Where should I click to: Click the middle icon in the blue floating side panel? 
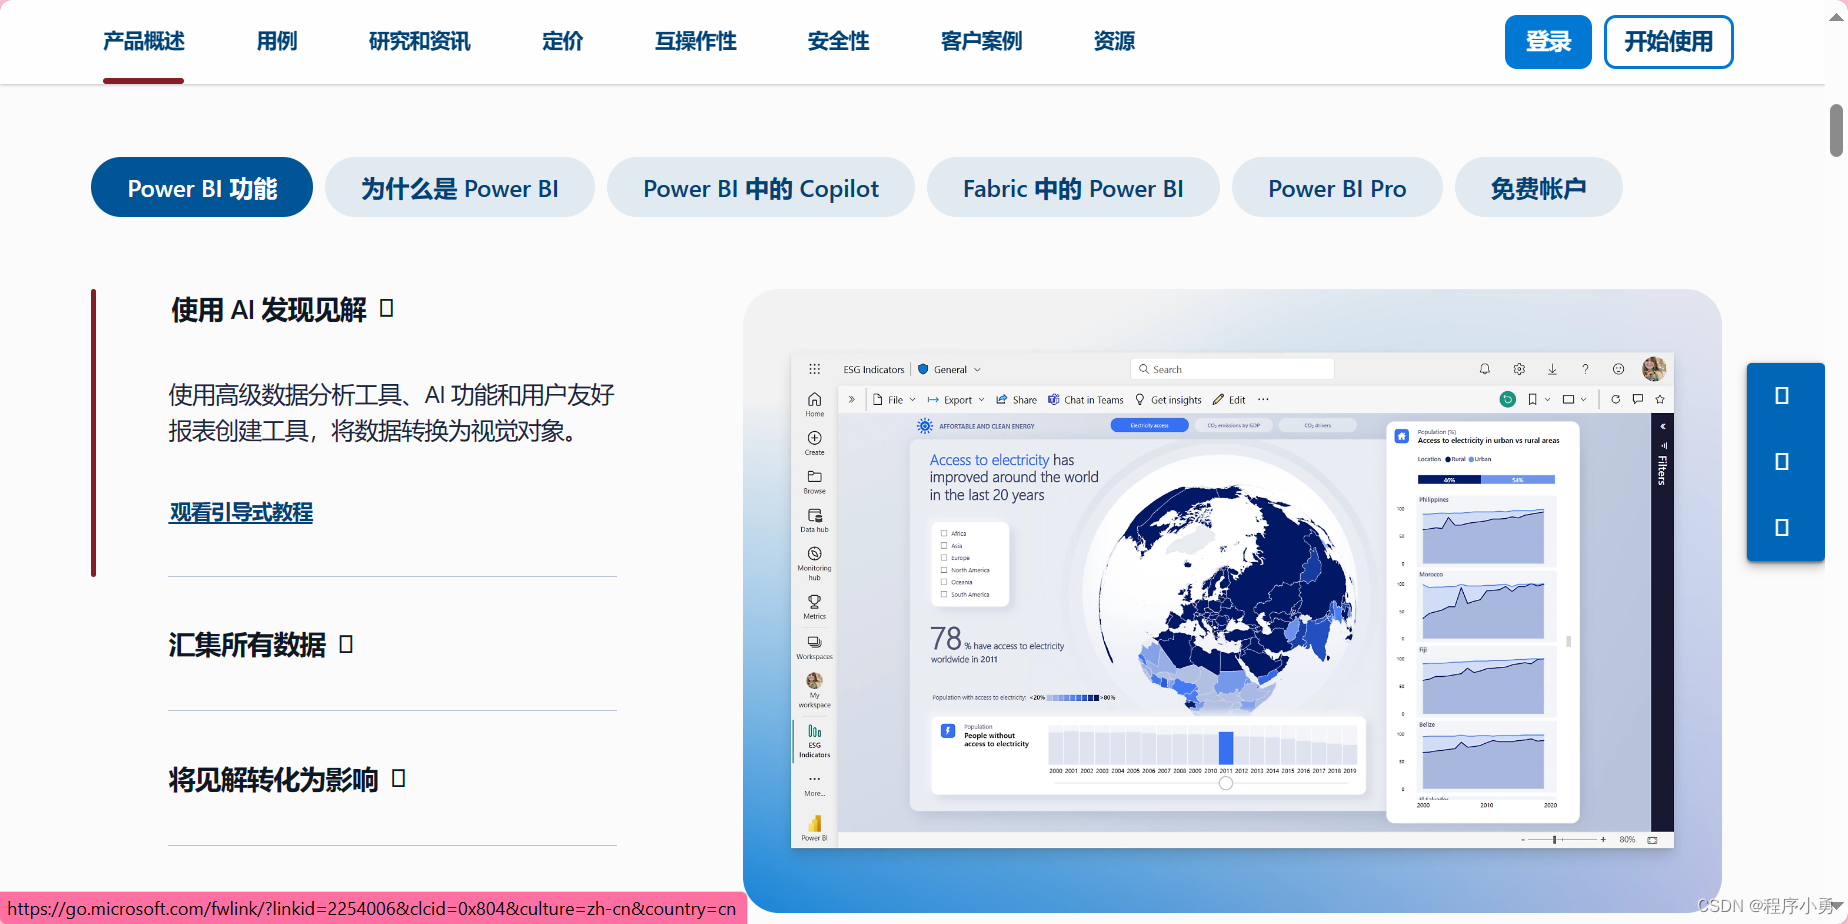click(x=1781, y=462)
